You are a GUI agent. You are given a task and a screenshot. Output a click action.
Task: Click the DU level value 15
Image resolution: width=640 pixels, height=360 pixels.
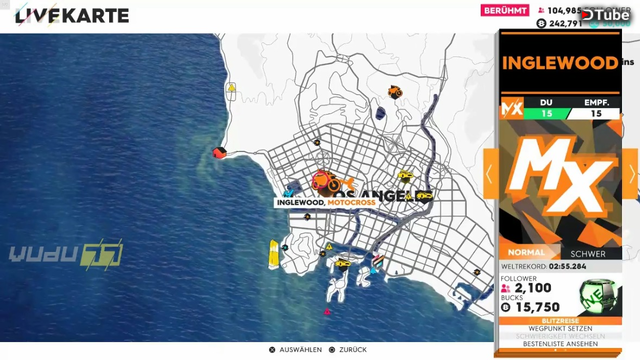tap(547, 113)
